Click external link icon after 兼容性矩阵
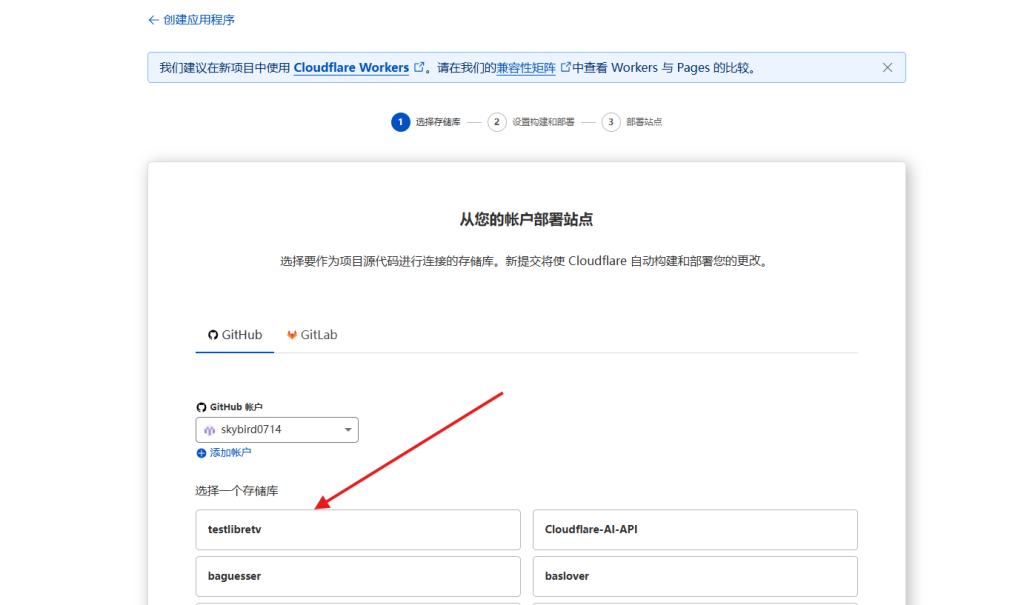 point(566,67)
